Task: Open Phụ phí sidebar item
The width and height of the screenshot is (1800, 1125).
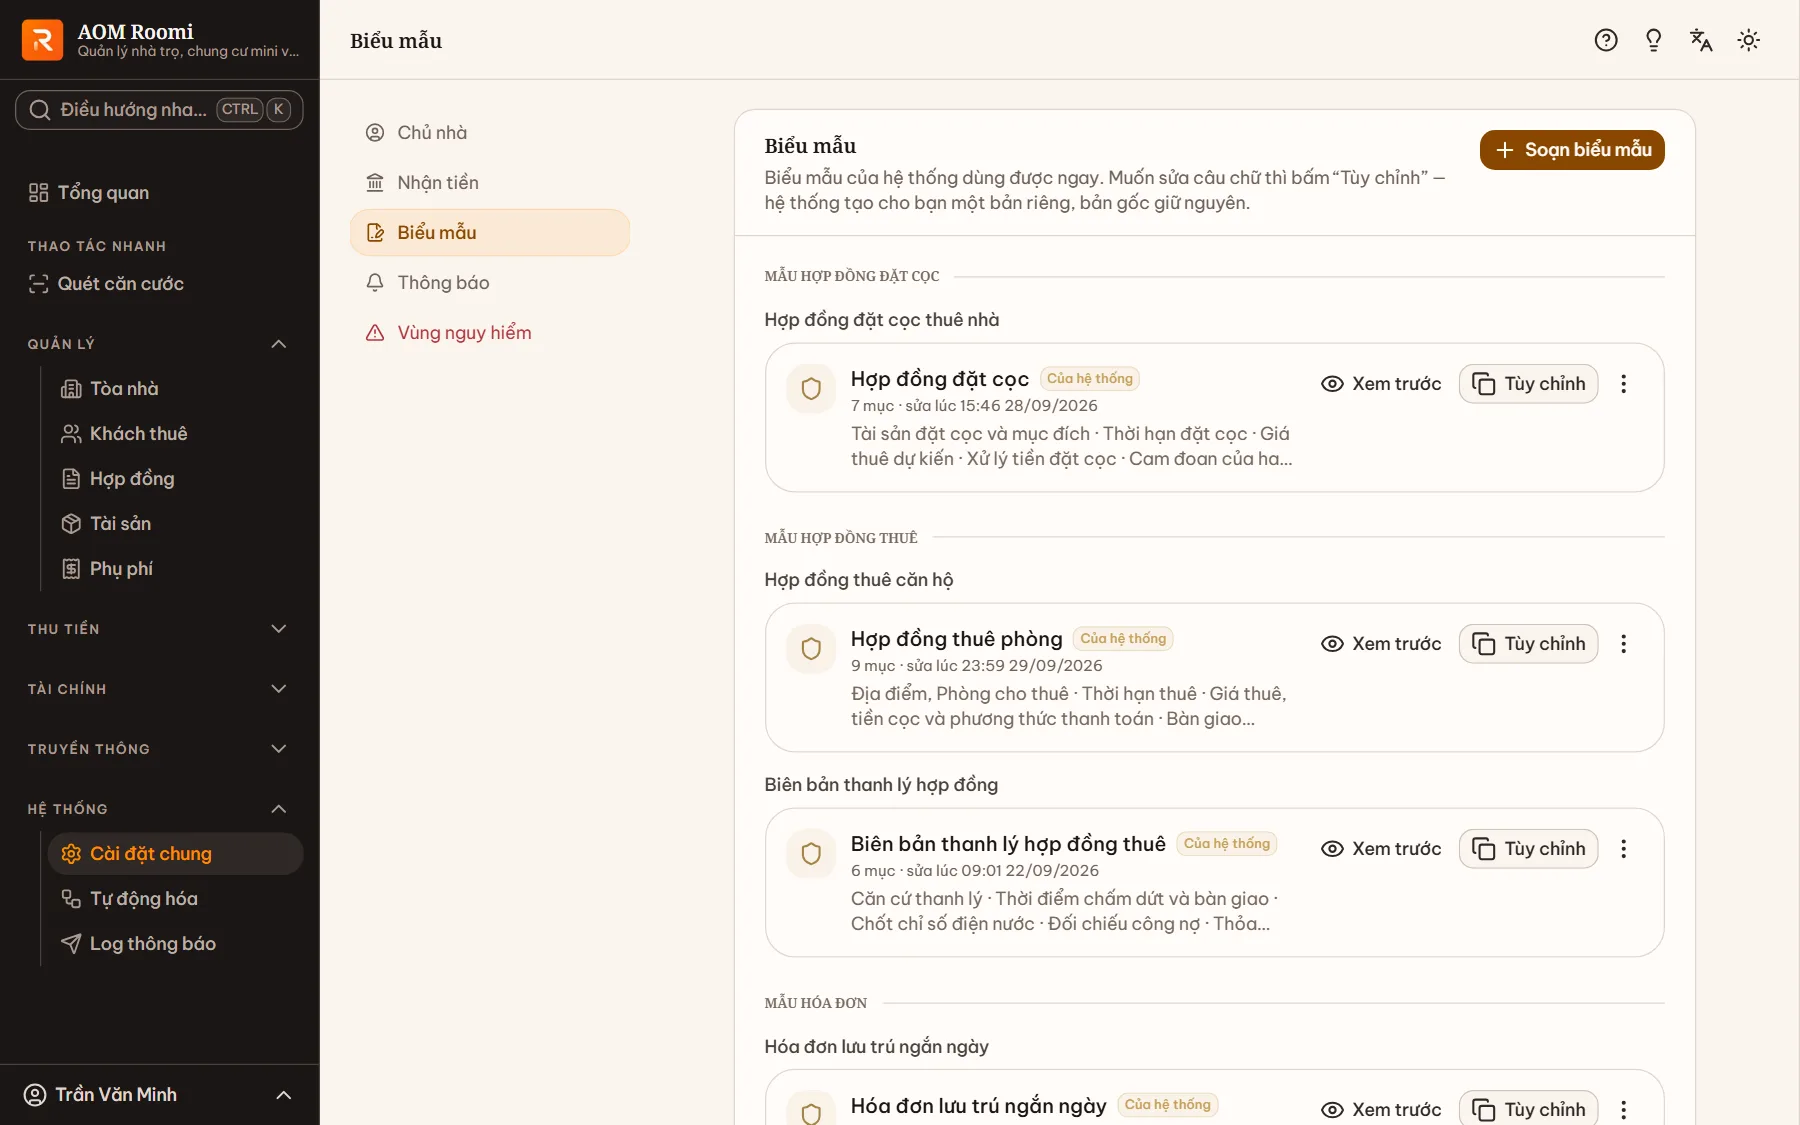Action: pyautogui.click(x=175, y=569)
